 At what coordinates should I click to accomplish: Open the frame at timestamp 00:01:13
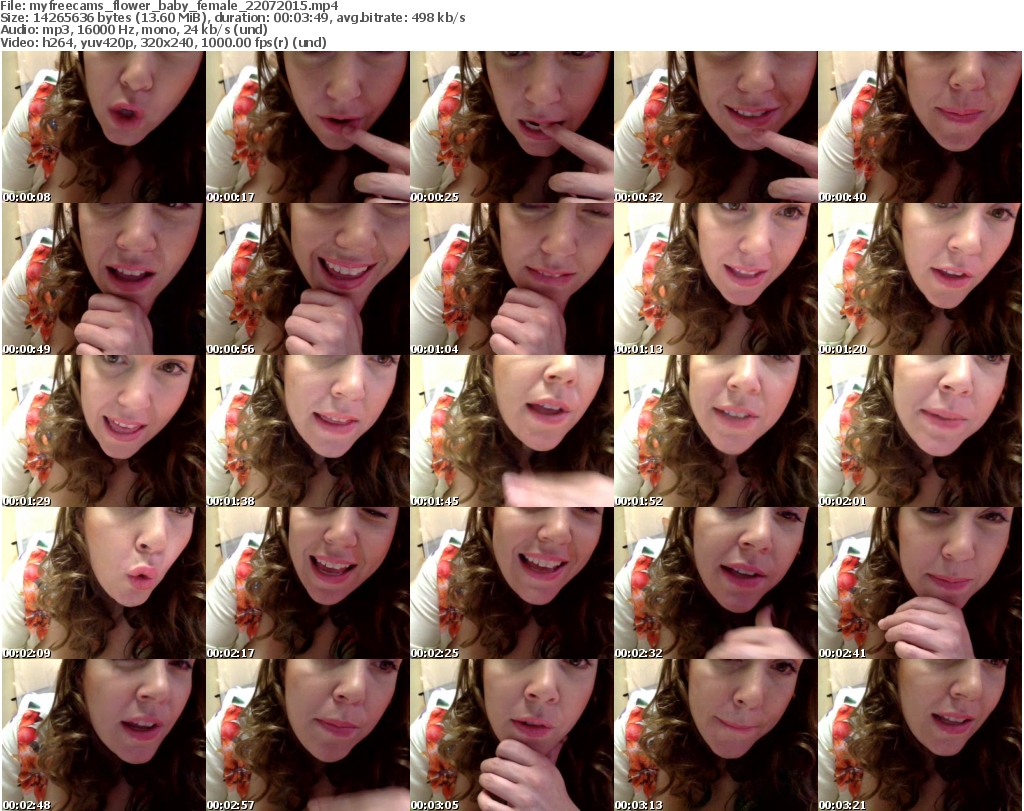pos(716,279)
